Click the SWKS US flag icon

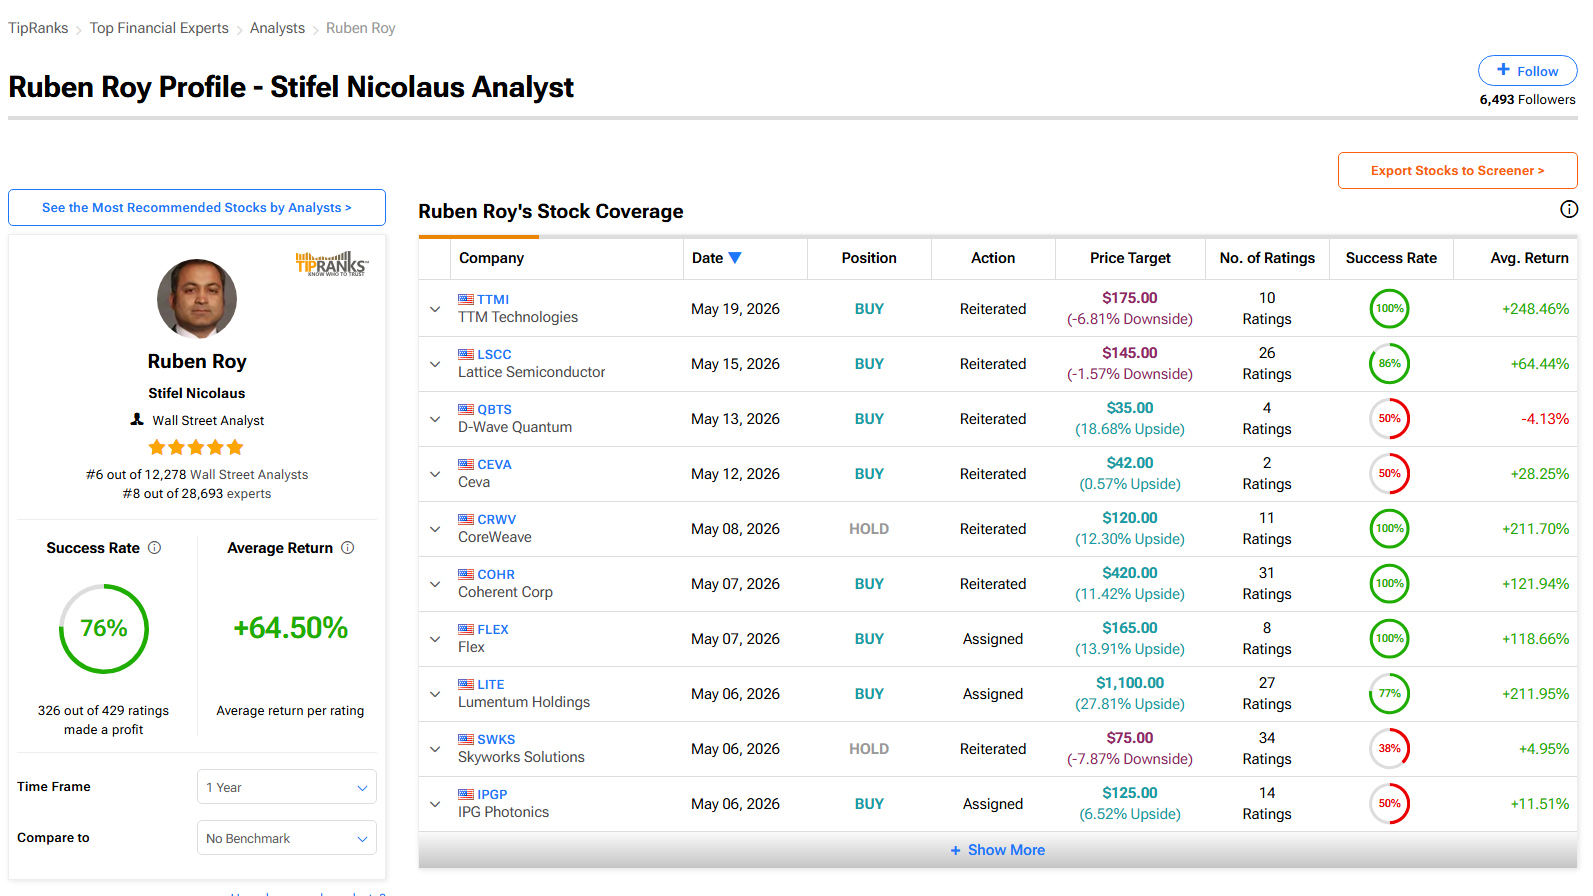pos(466,739)
